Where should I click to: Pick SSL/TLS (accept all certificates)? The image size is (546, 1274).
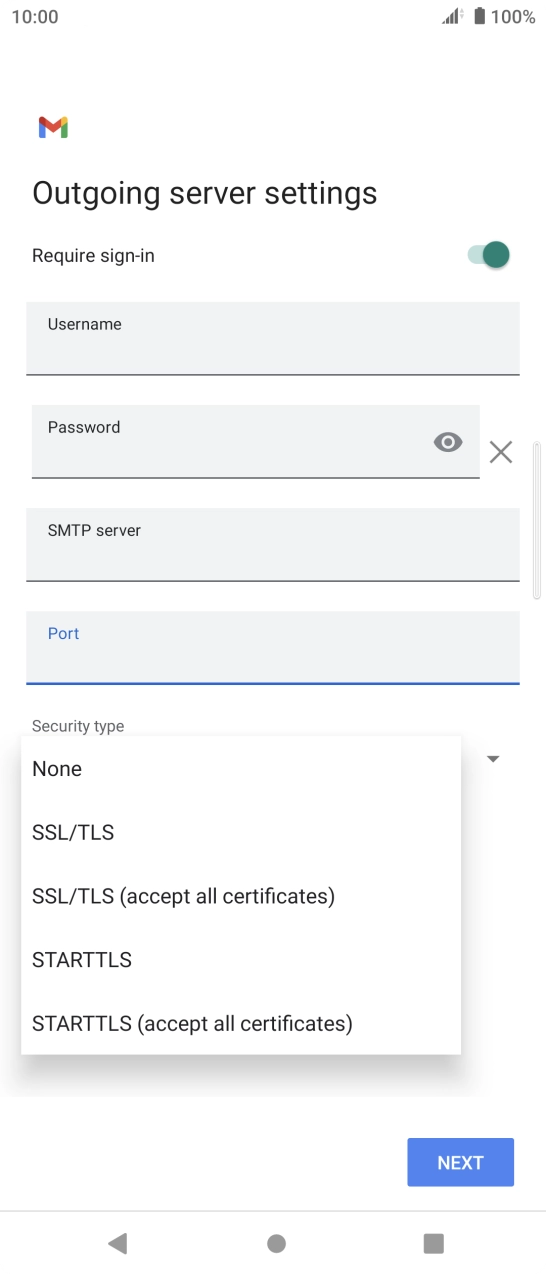point(241,896)
